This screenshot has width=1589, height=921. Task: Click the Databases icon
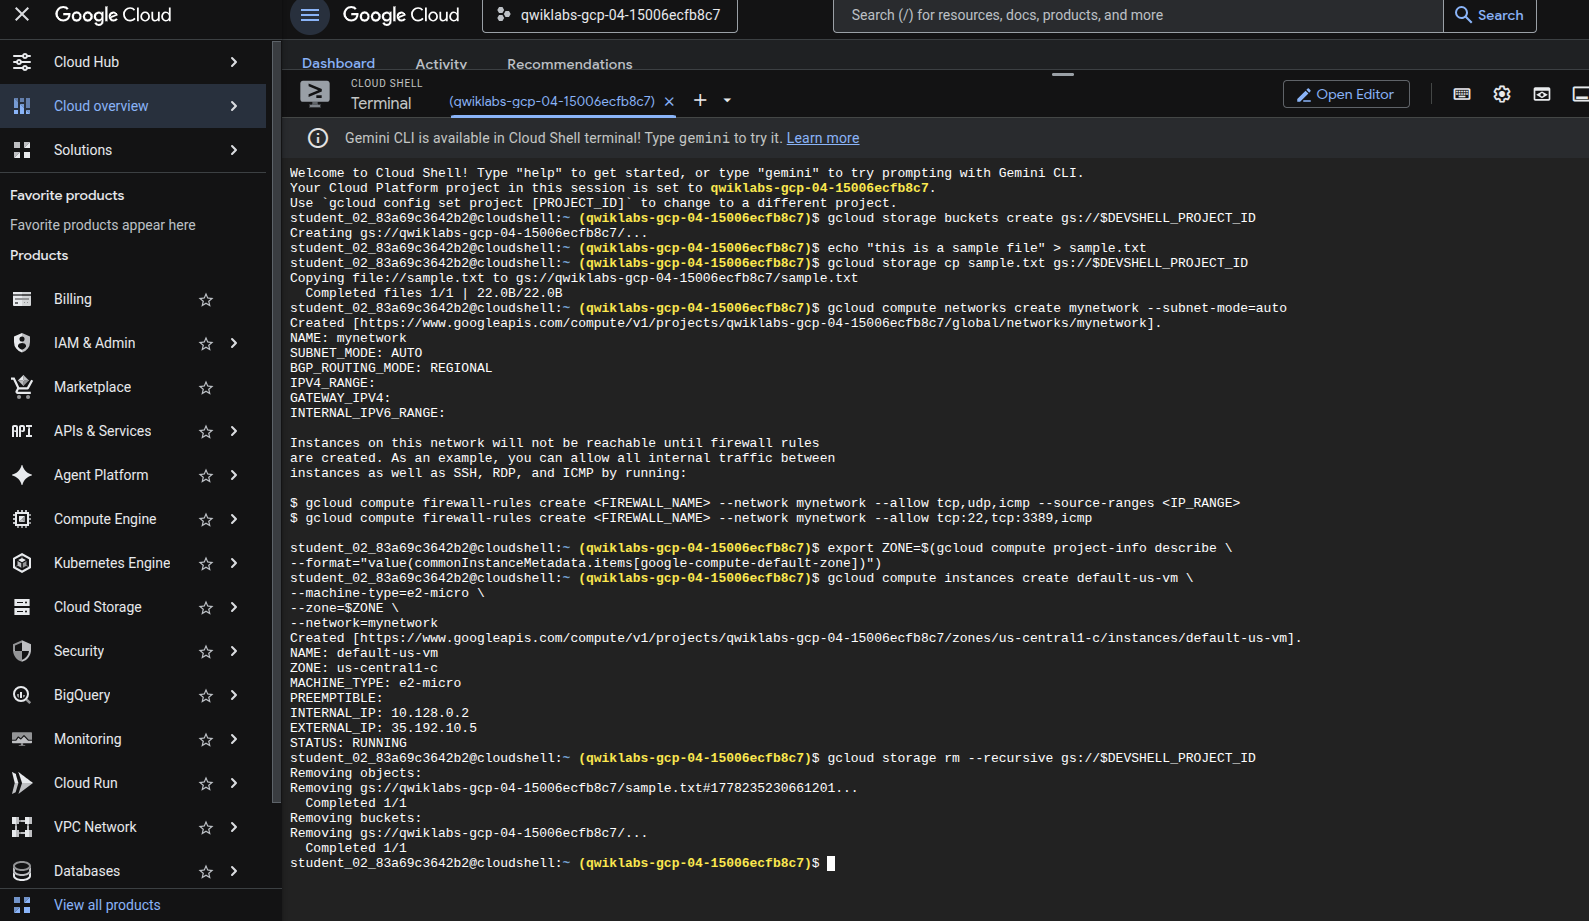pyautogui.click(x=22, y=871)
